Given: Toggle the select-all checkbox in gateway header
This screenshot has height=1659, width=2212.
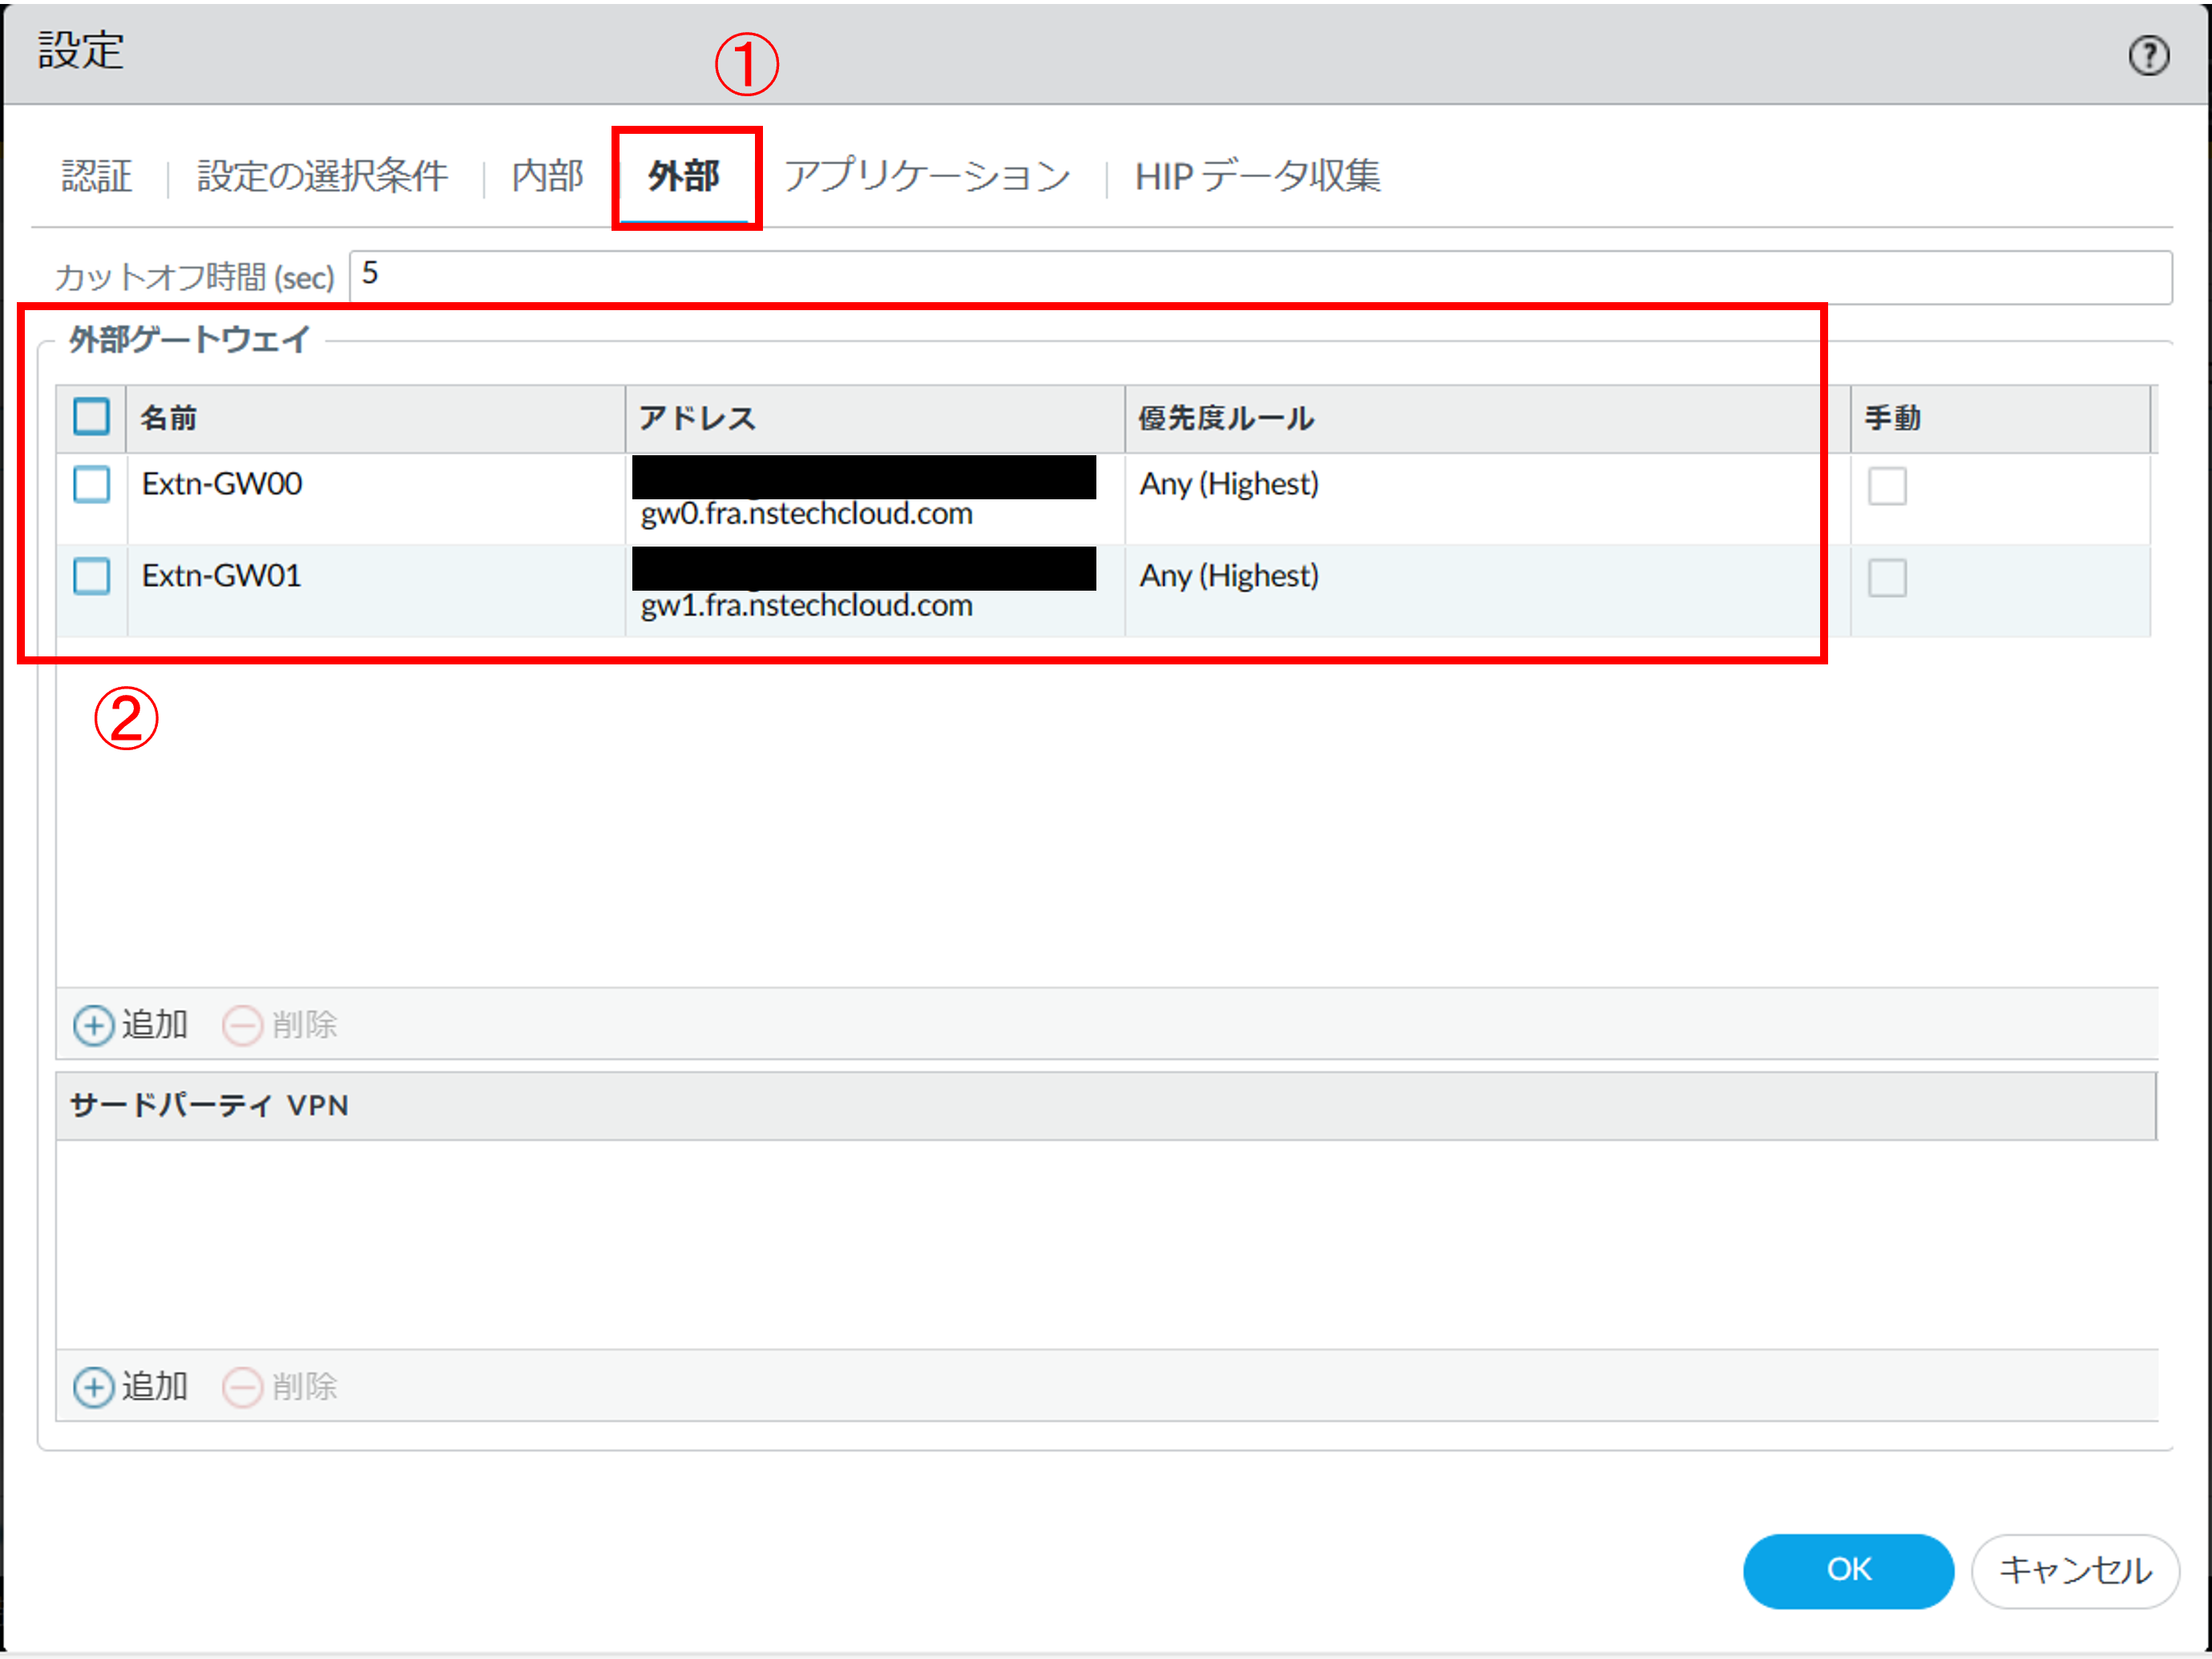Looking at the screenshot, I should pyautogui.click(x=91, y=417).
